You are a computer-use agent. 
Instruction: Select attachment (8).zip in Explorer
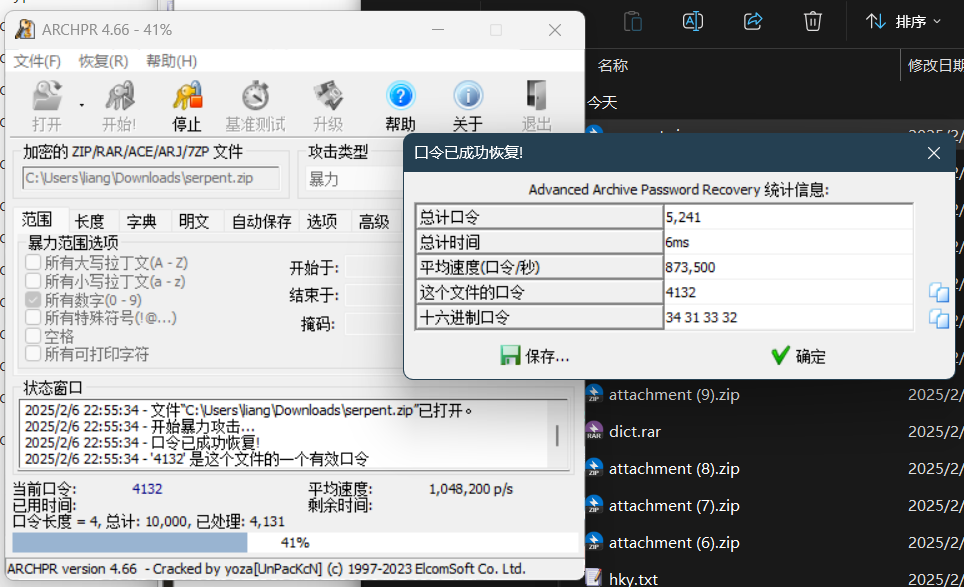point(674,468)
